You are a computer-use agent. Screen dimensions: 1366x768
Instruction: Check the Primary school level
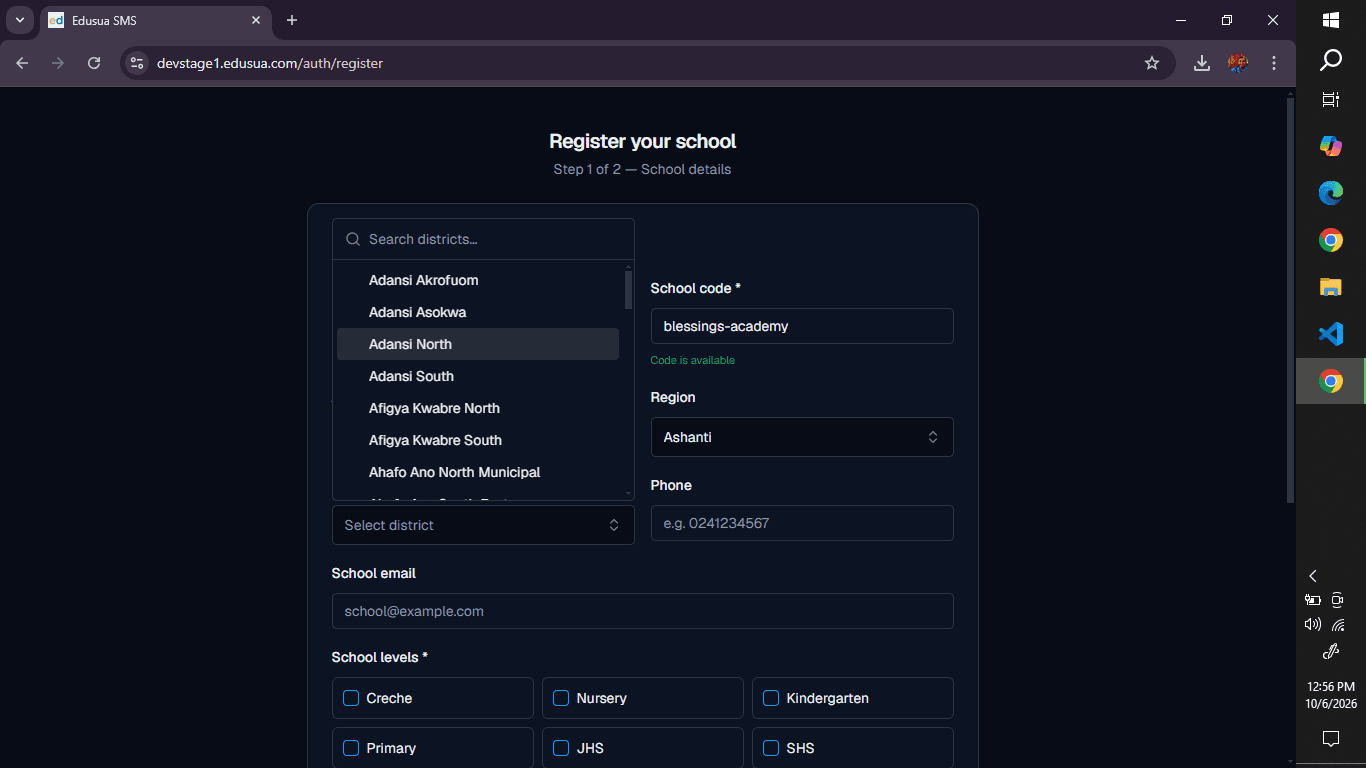click(351, 748)
